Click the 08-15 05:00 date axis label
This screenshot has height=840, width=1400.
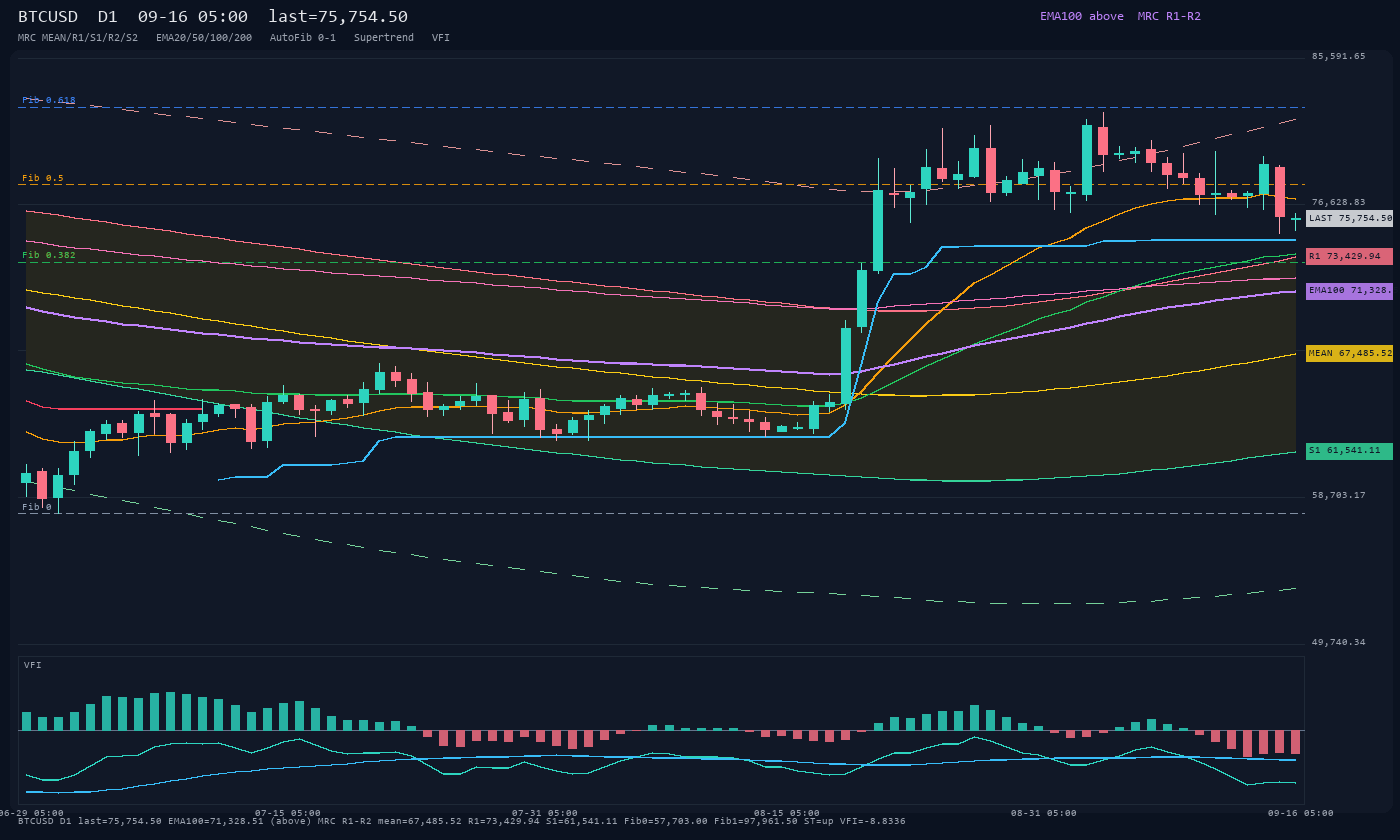tap(787, 813)
